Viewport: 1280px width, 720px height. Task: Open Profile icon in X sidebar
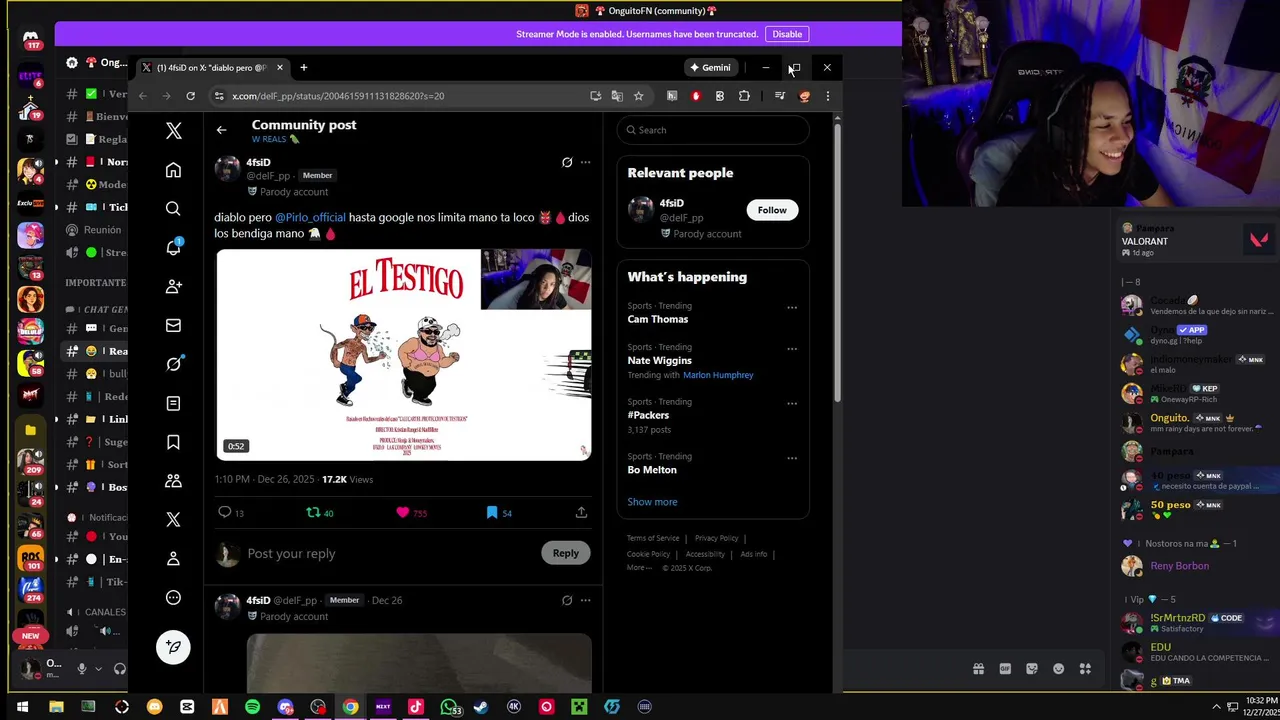pos(173,558)
